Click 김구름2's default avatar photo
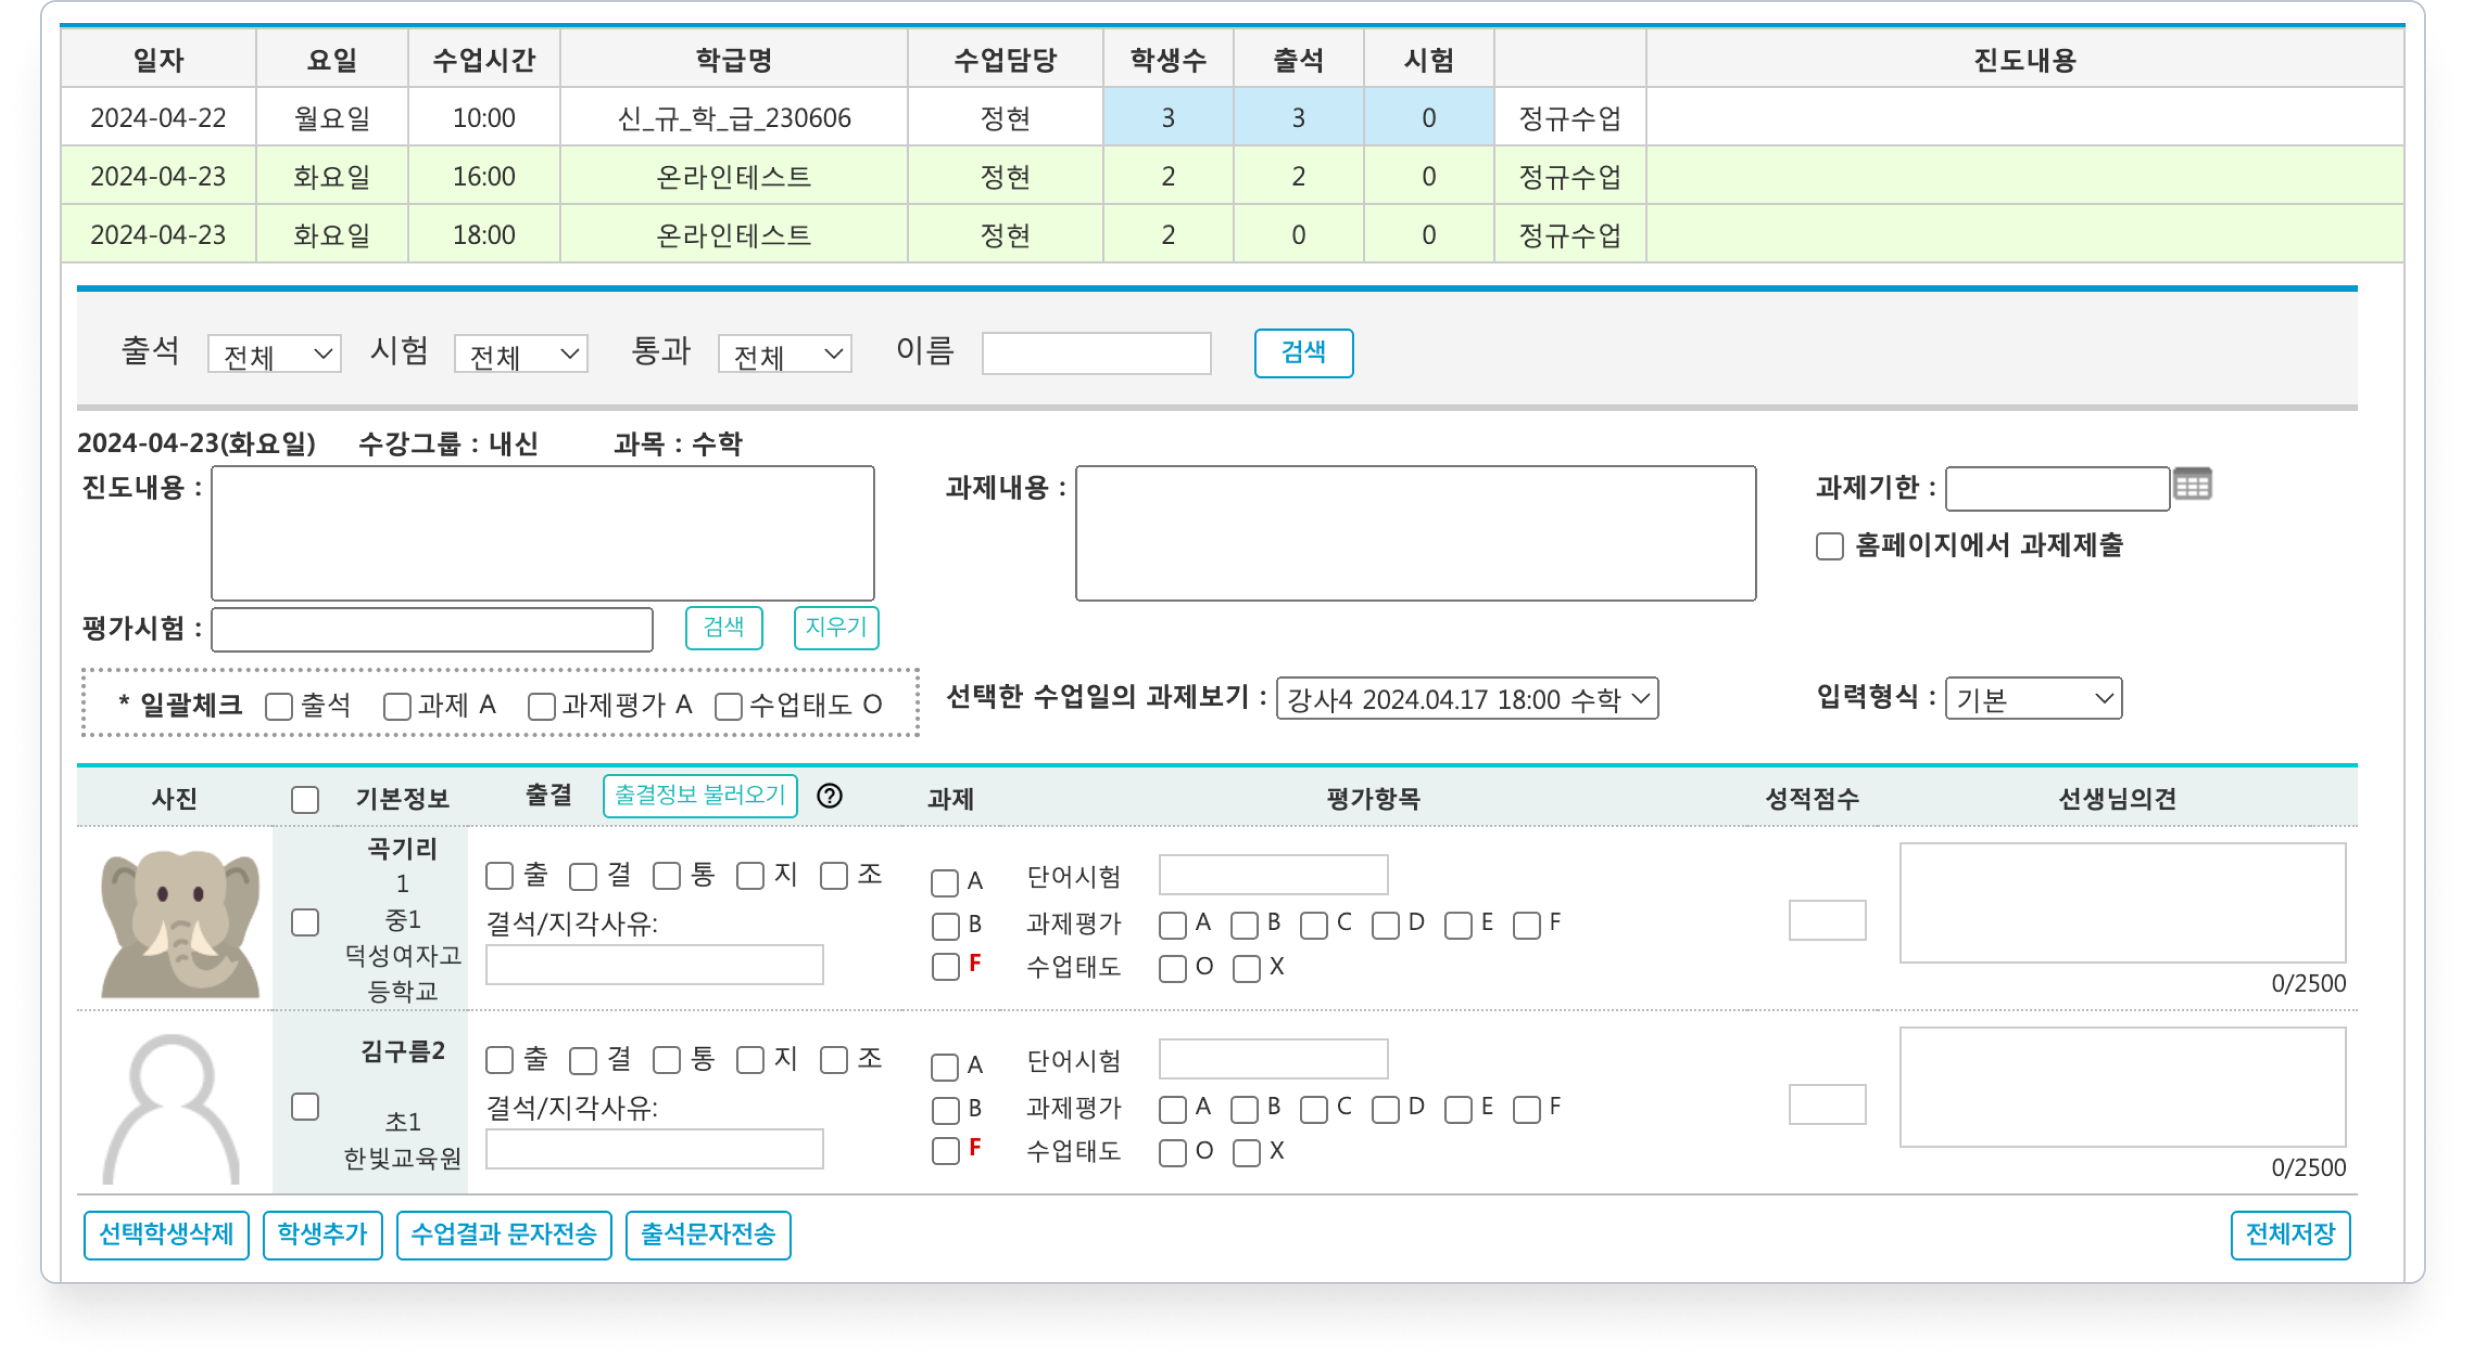Image resolution: width=2466 pixels, height=1364 pixels. pos(171,1108)
